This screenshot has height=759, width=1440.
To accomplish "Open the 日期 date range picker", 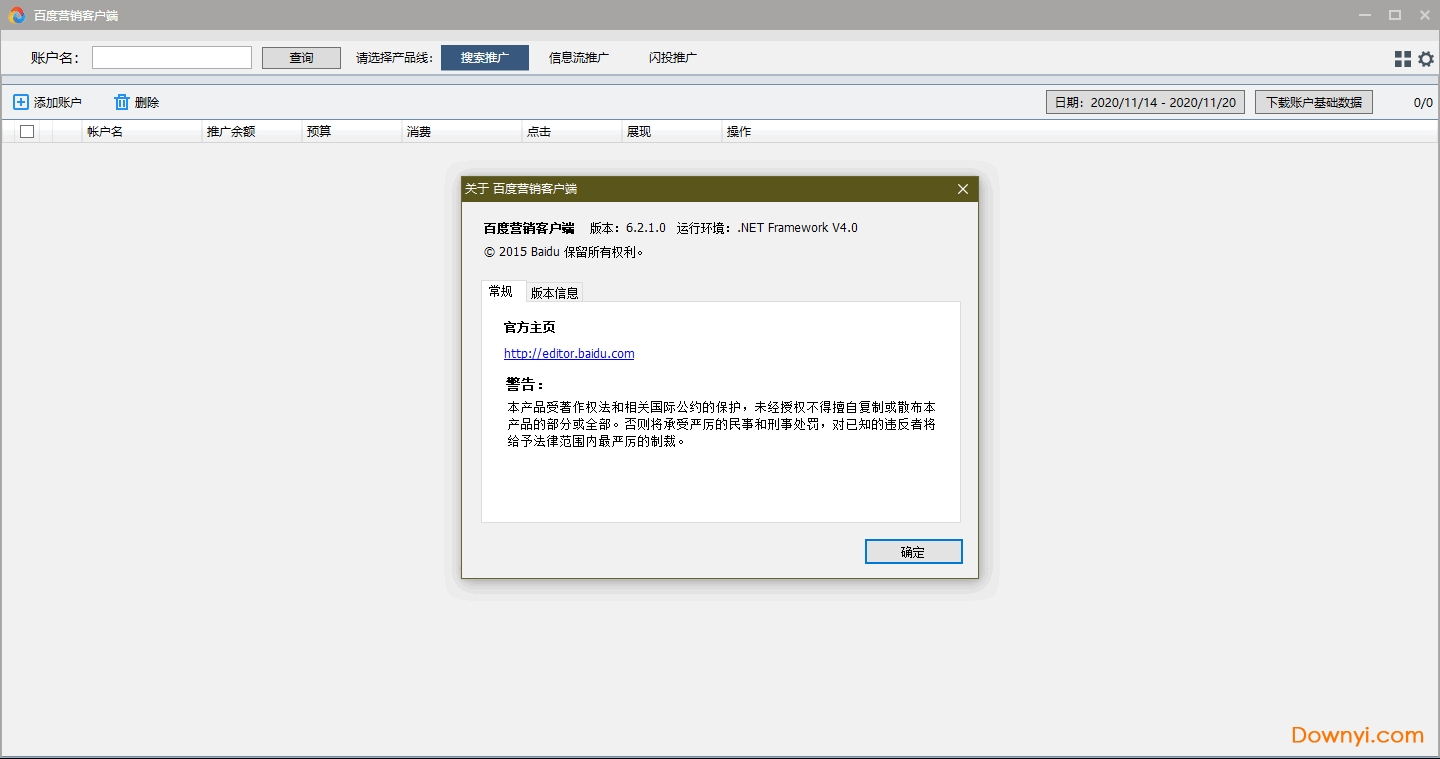I will 1145,102.
